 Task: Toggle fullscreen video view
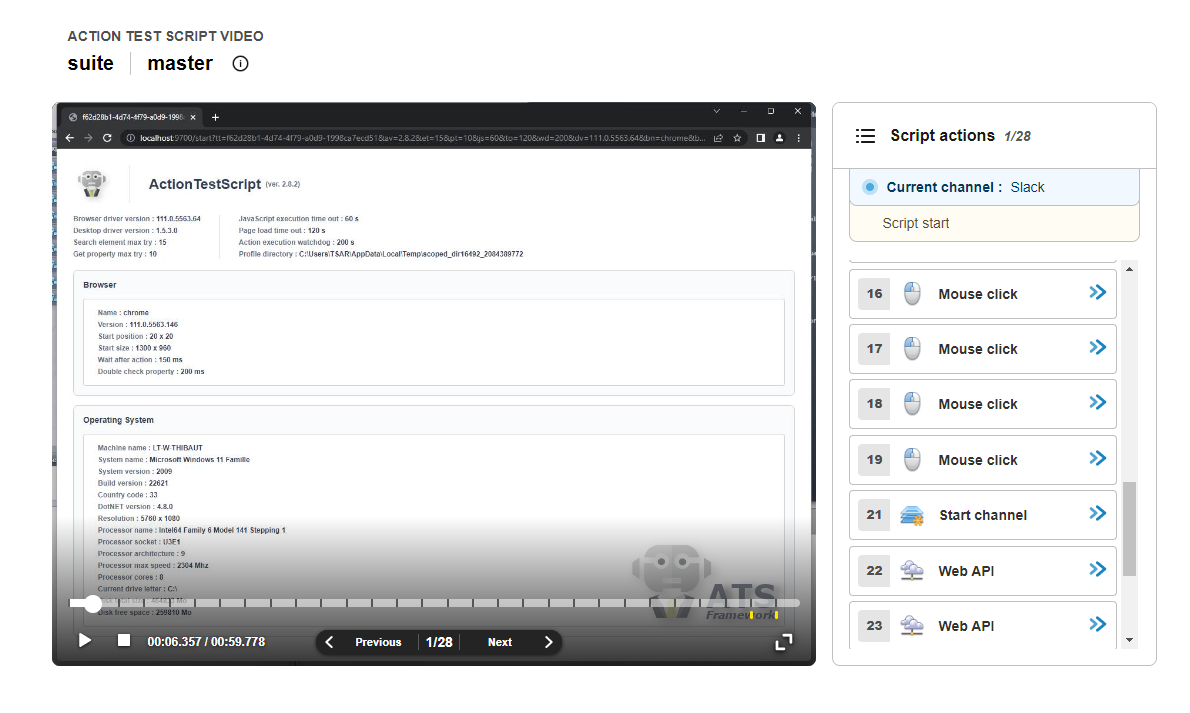click(783, 642)
